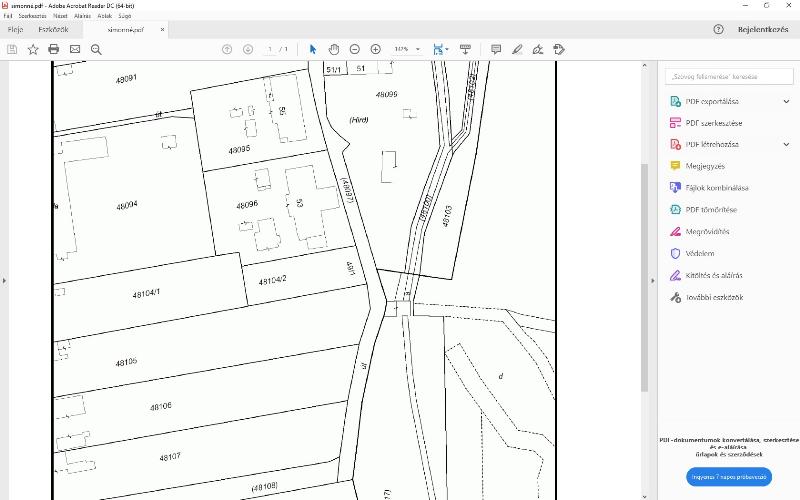Viewport: 800px width, 500px height.
Task: Close the simonné.pdf tab
Action: [x=162, y=30]
